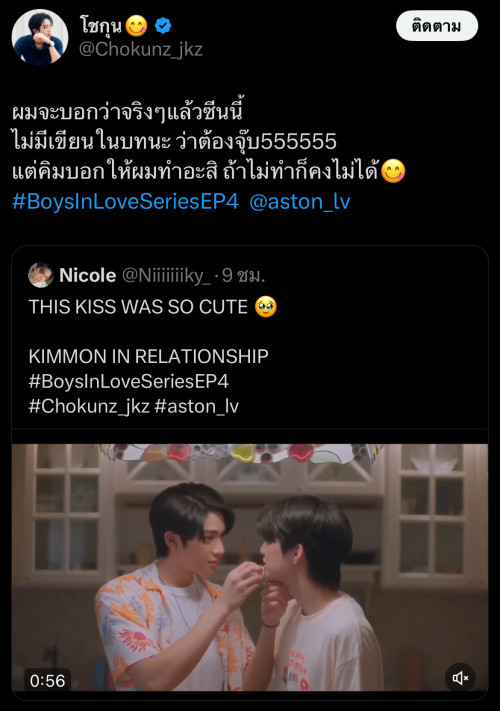This screenshot has width=500, height=711.
Task: Click #BoysInLoveSeriesEP4 hashtag in quoted tweet
Action: pyautogui.click(x=129, y=381)
